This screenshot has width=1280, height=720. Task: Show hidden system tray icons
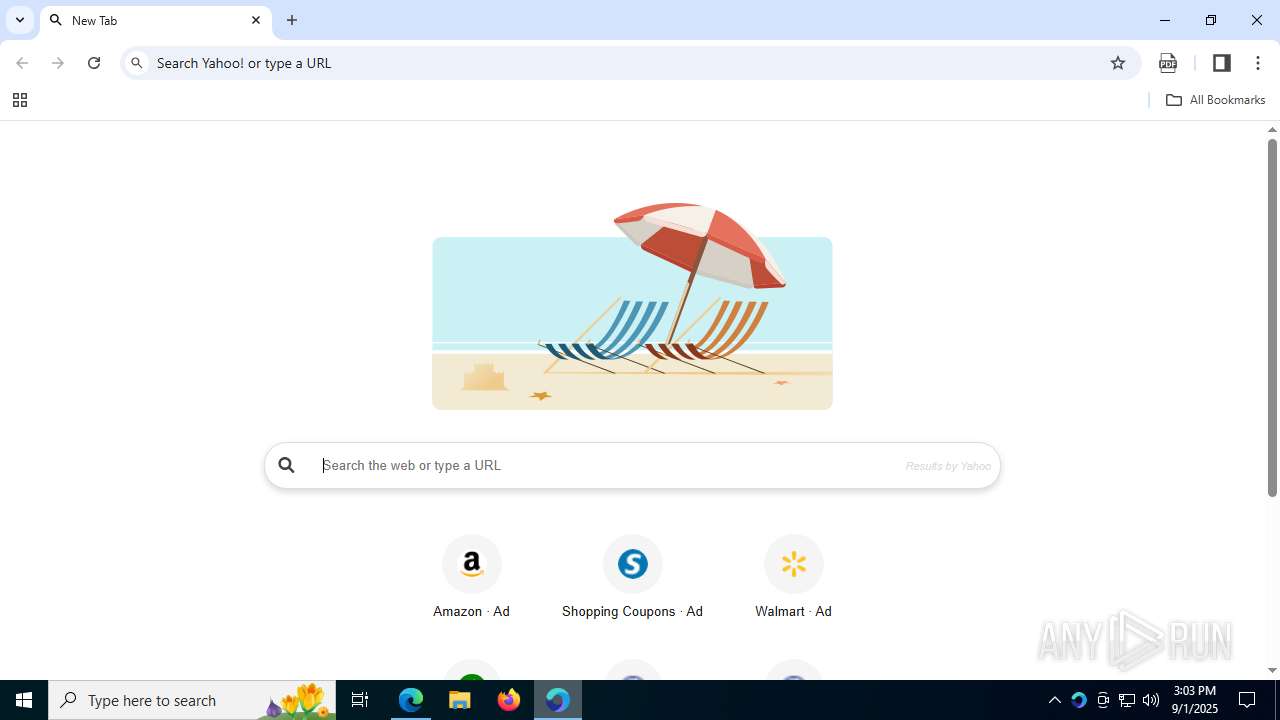click(x=1055, y=700)
